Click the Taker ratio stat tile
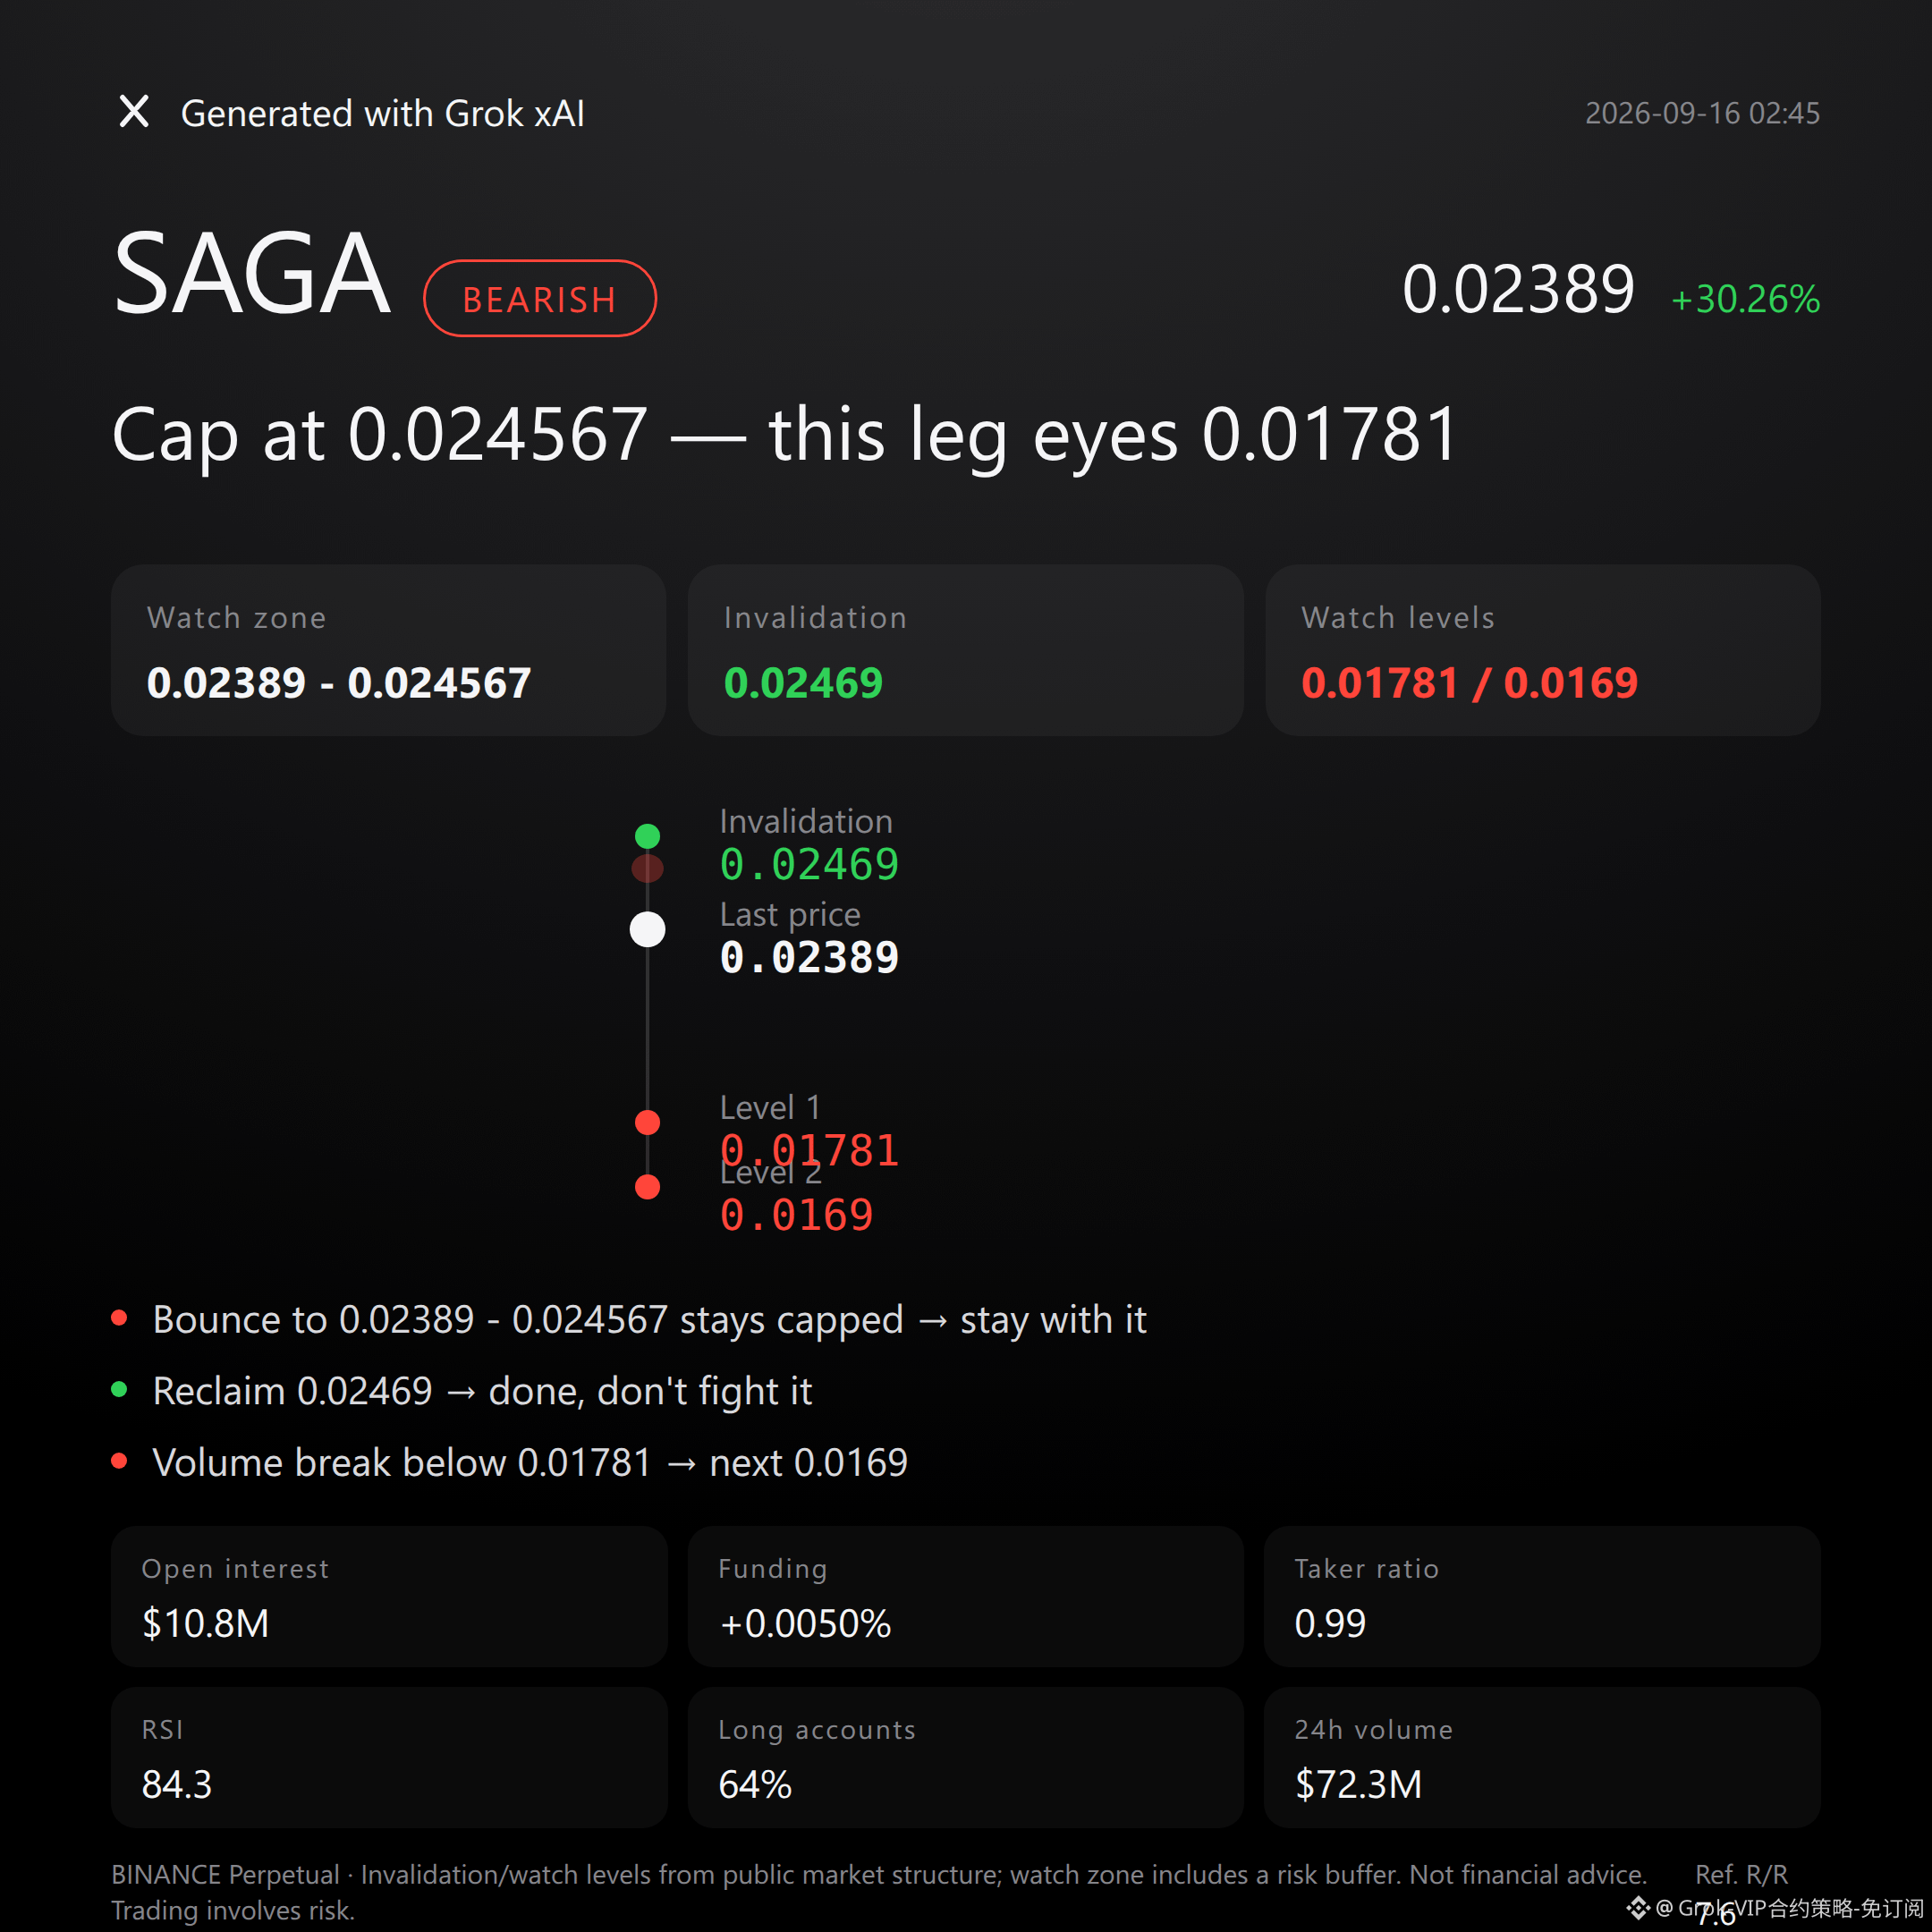The image size is (1932, 1932). (1543, 1596)
